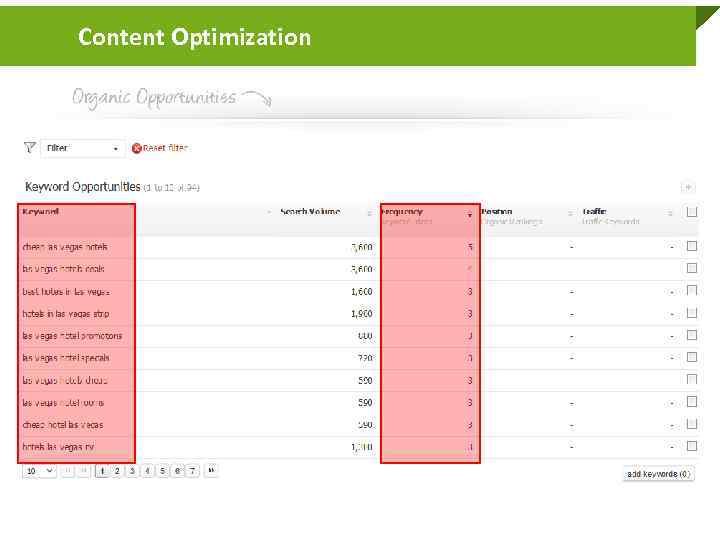This screenshot has width=720, height=540.
Task: Click the sort icon beside Traffic column
Action: (x=670, y=213)
